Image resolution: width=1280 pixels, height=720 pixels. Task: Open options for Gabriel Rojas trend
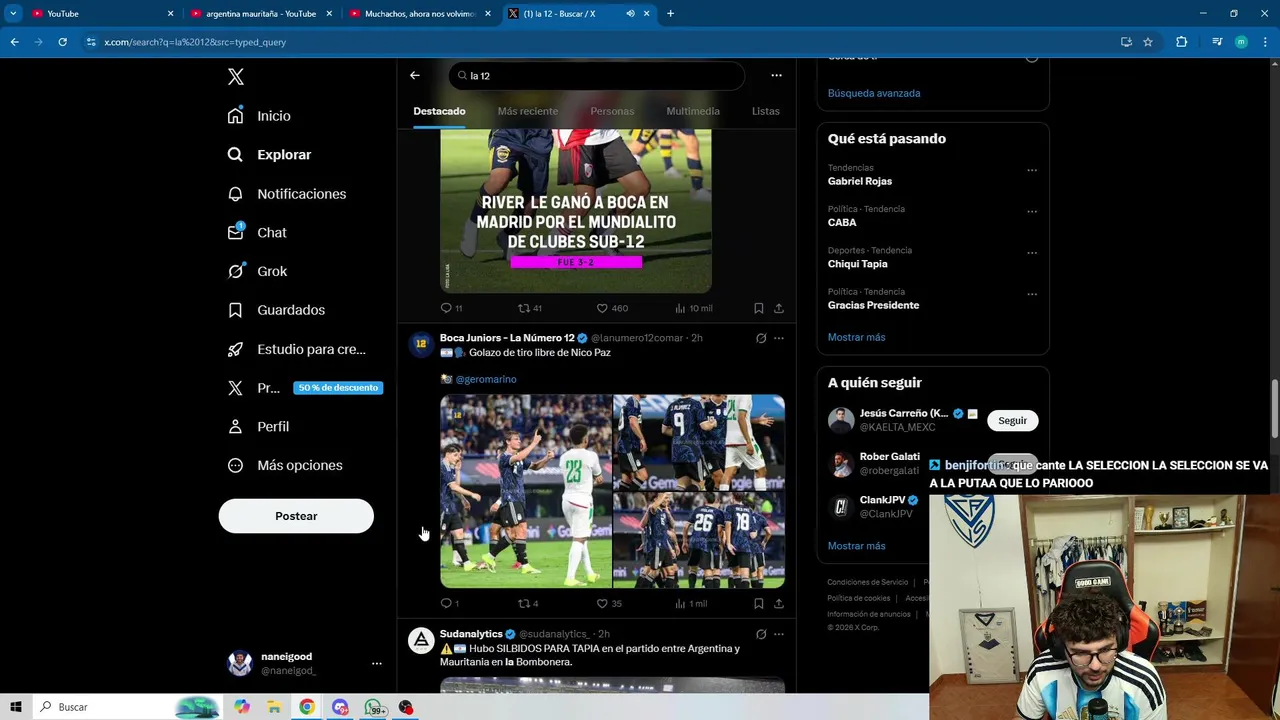pyautogui.click(x=1032, y=171)
